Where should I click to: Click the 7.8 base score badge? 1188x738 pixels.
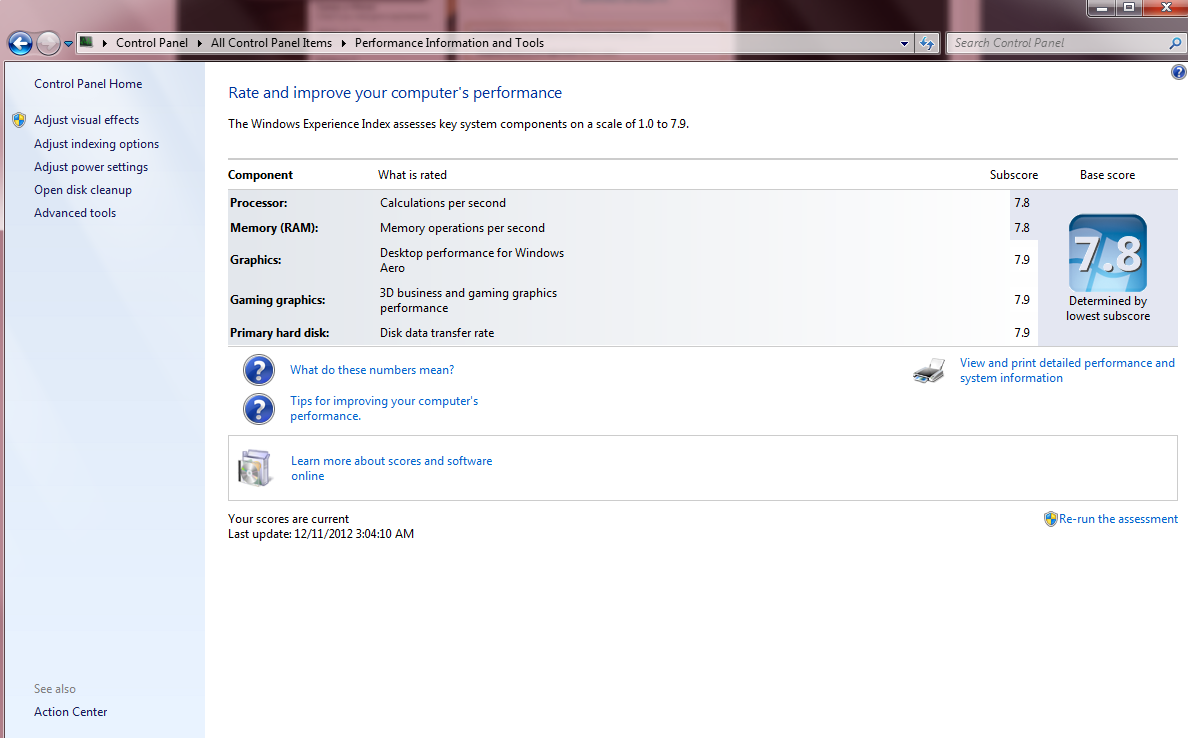tap(1108, 253)
